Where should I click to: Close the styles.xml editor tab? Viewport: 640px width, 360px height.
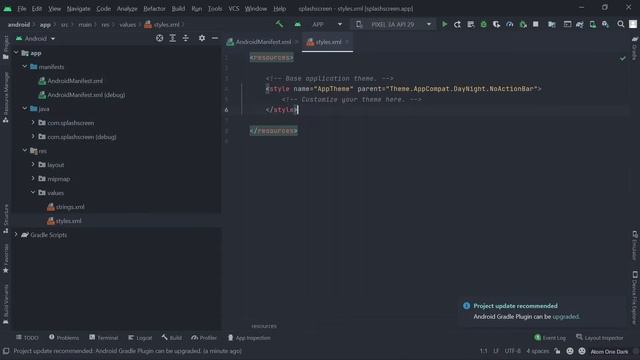pyautogui.click(x=347, y=42)
